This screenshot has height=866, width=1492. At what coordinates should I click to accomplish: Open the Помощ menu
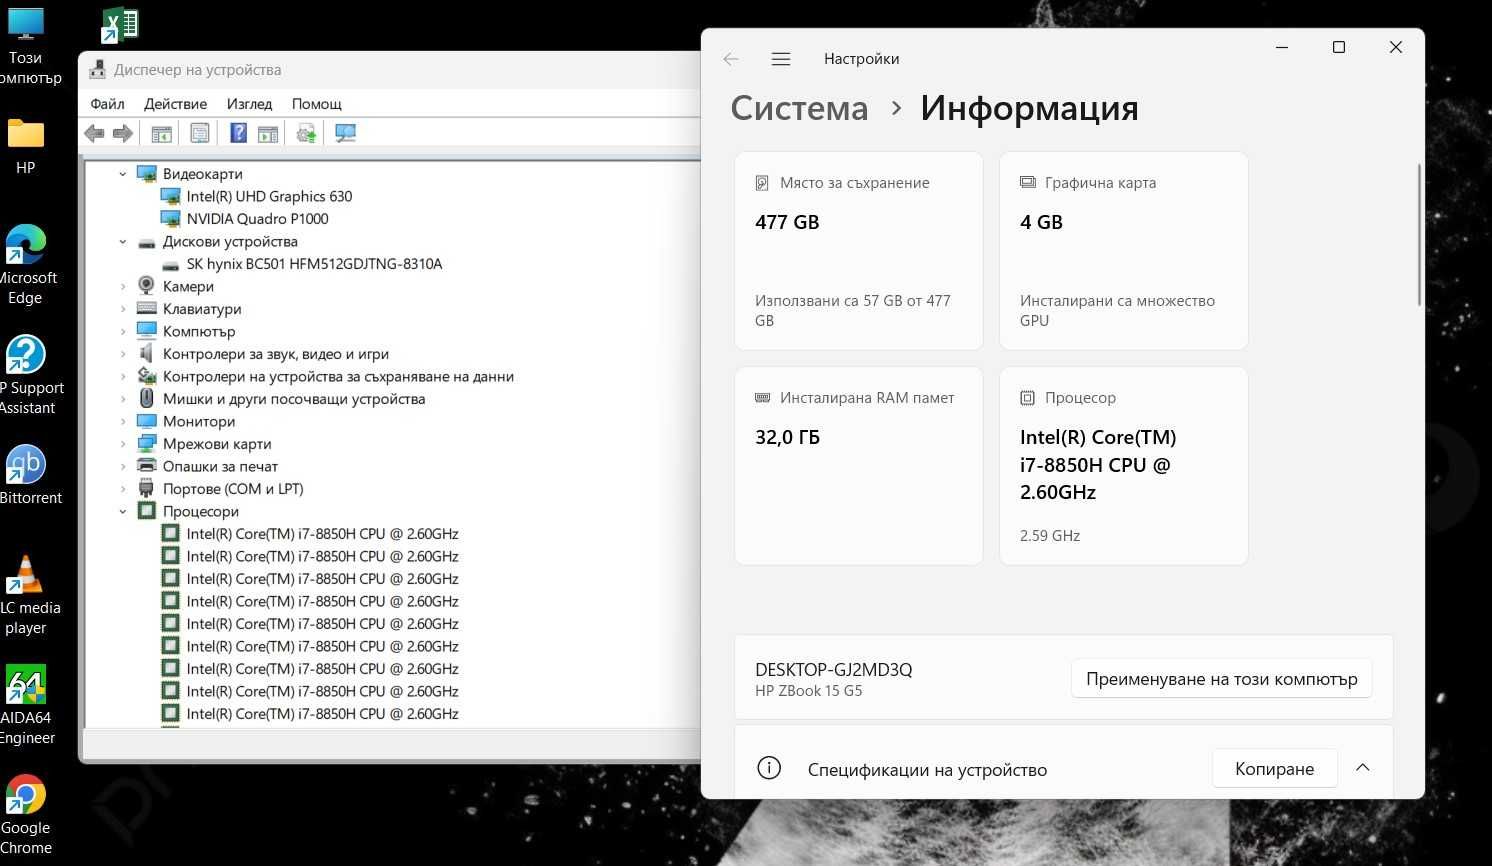point(316,104)
